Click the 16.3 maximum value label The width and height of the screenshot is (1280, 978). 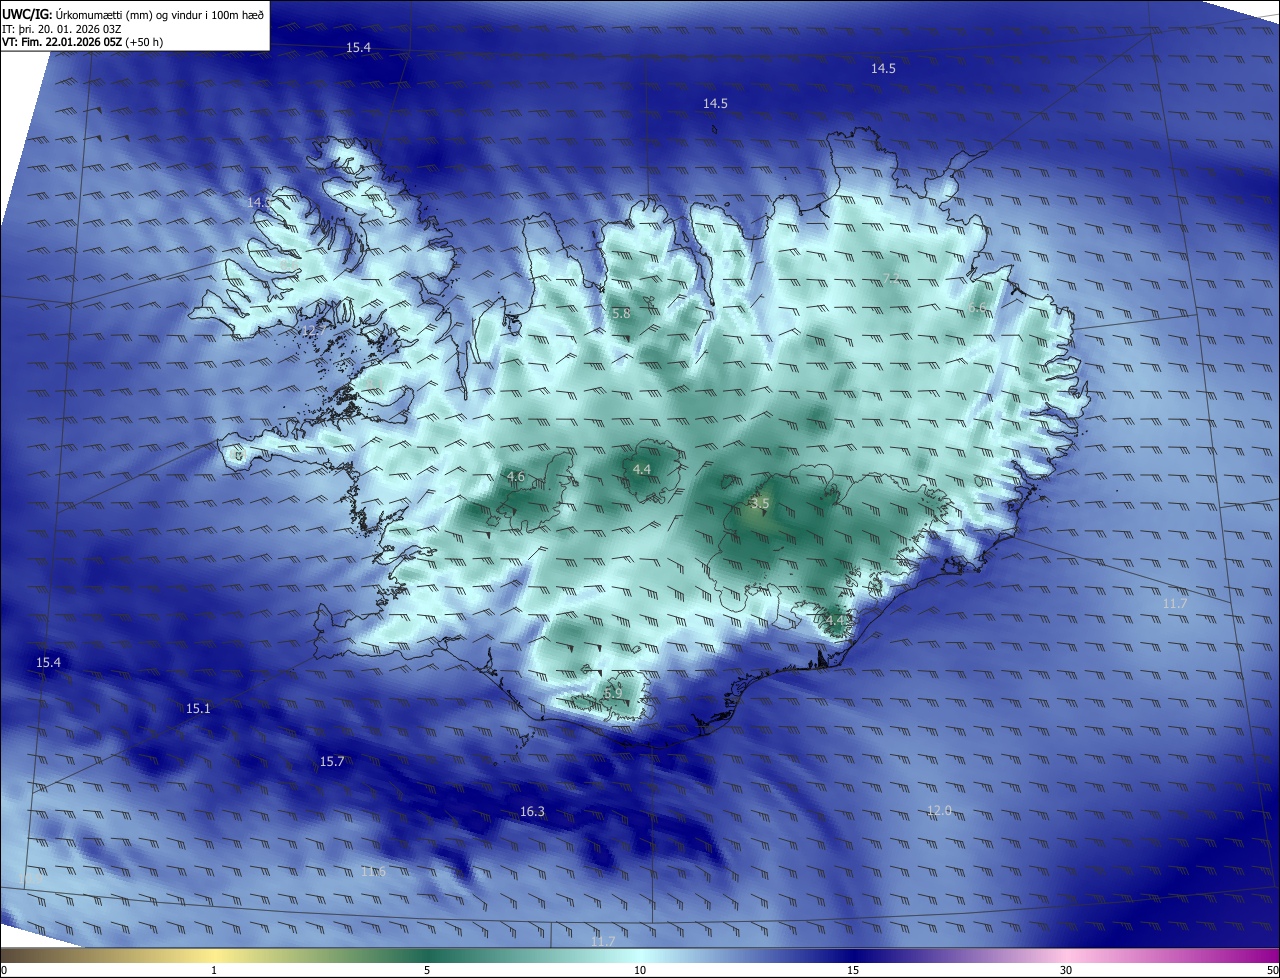(x=532, y=811)
